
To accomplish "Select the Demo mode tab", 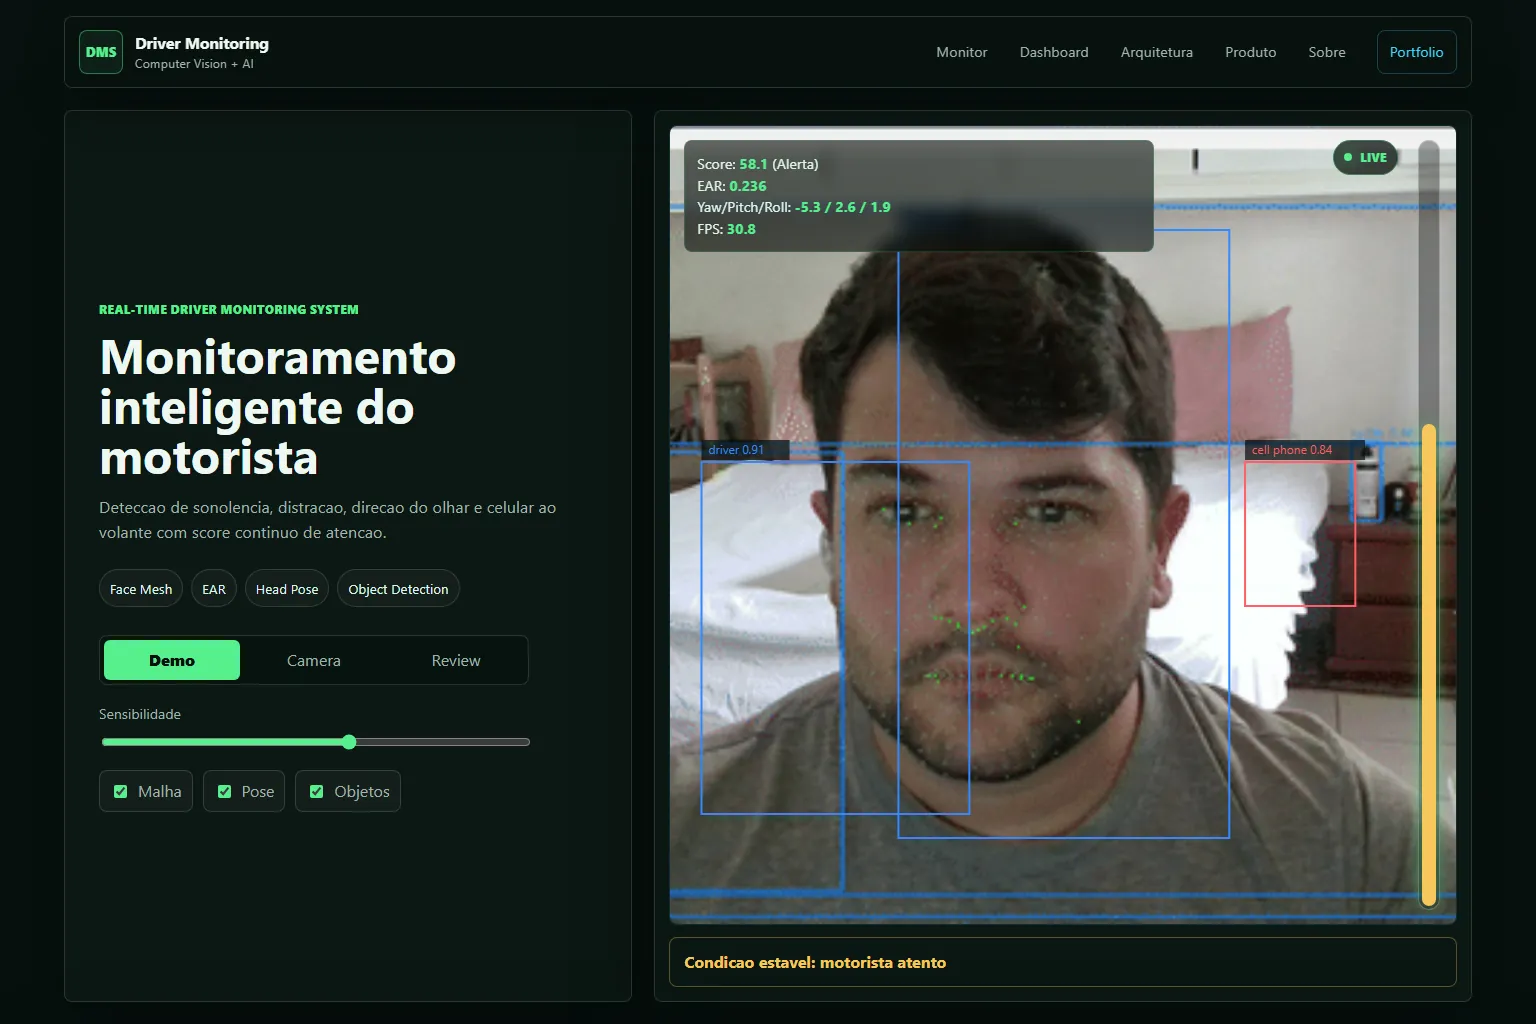I will [172, 660].
